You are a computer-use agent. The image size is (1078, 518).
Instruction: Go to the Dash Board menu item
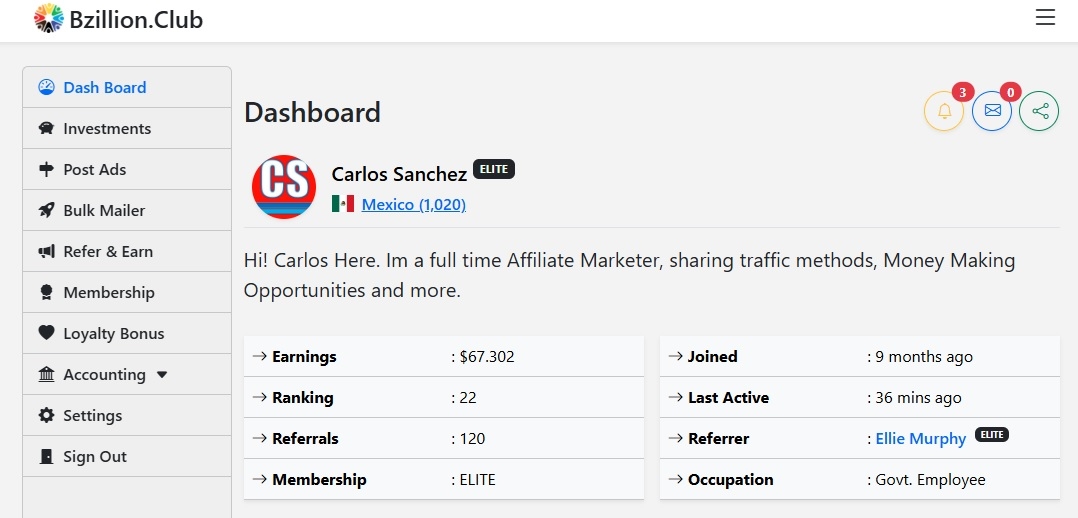coord(104,87)
